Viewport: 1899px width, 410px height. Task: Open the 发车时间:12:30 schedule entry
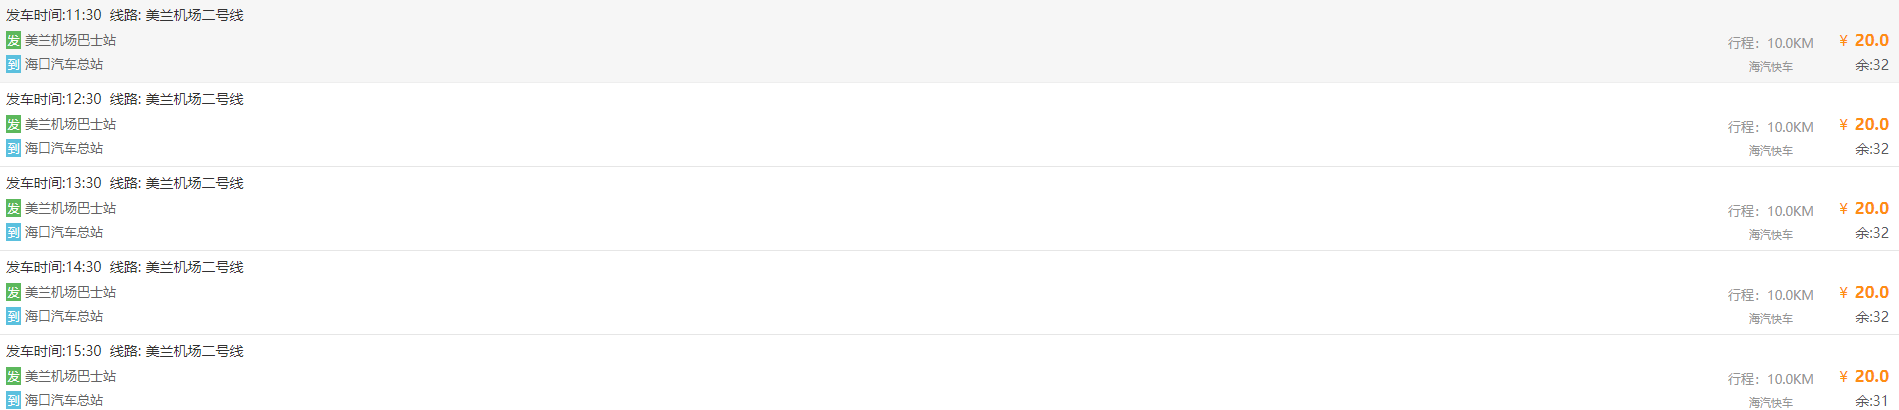click(54, 99)
